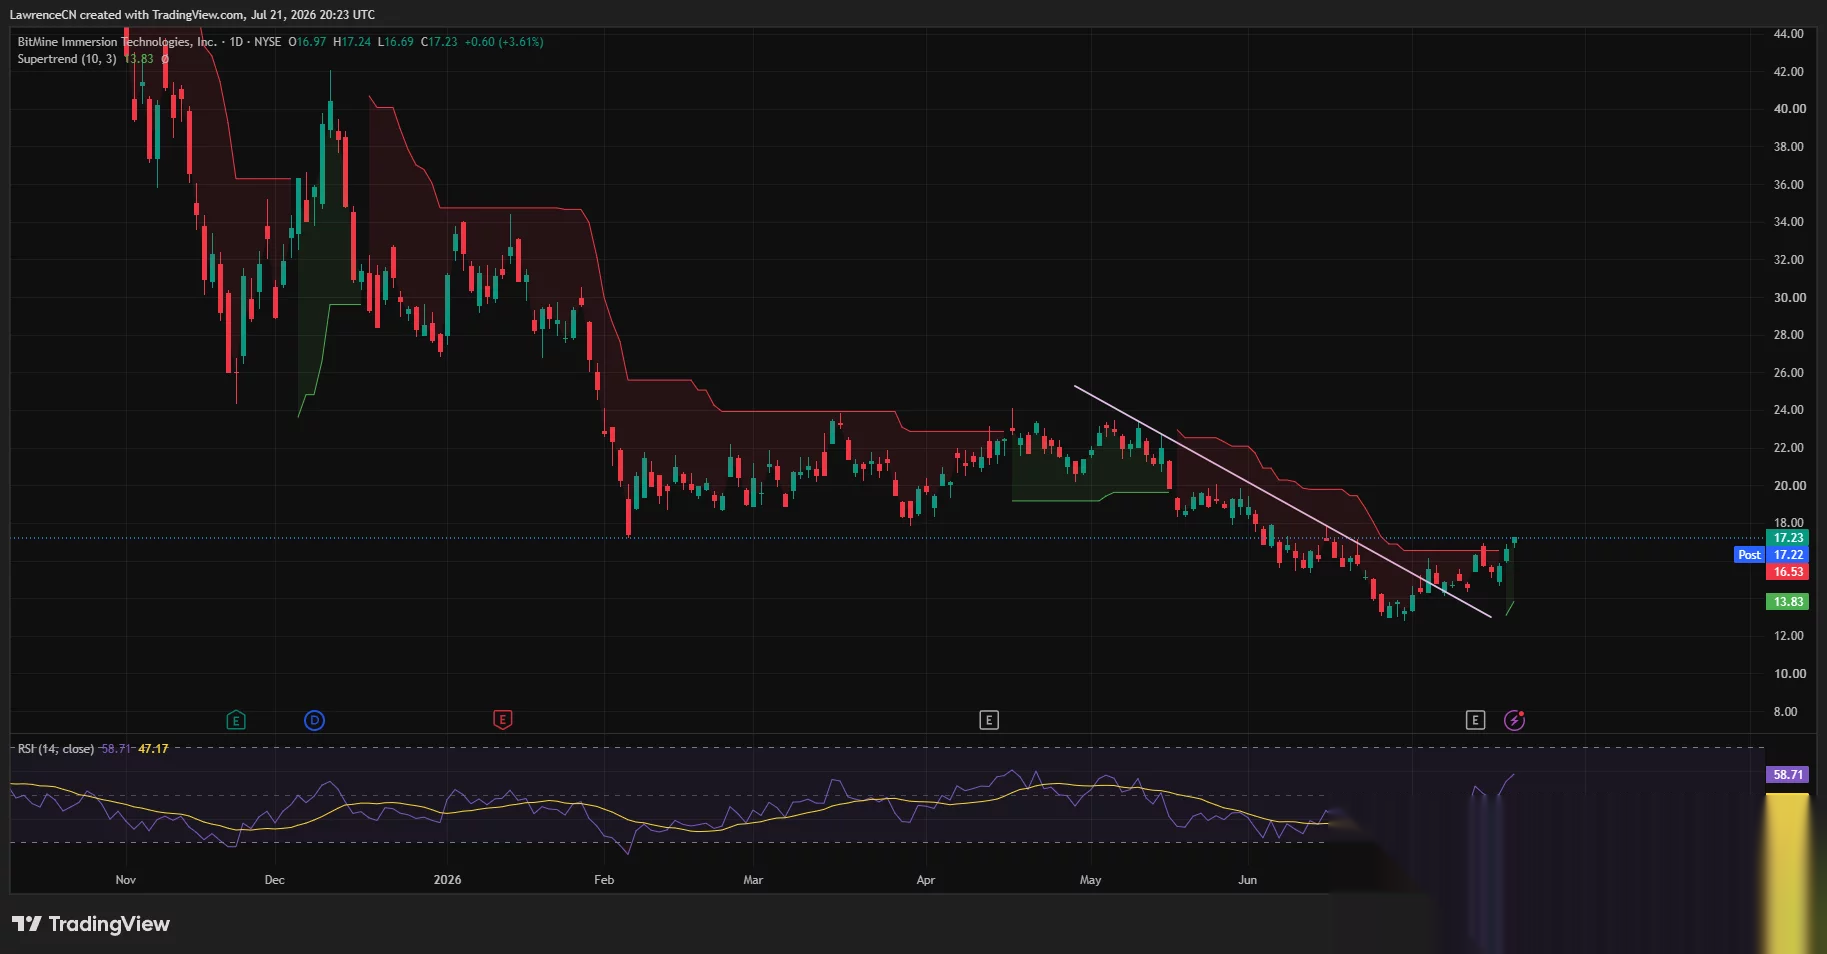Click the purple 58.71 RSI axis label
1827x954 pixels.
[1788, 775]
